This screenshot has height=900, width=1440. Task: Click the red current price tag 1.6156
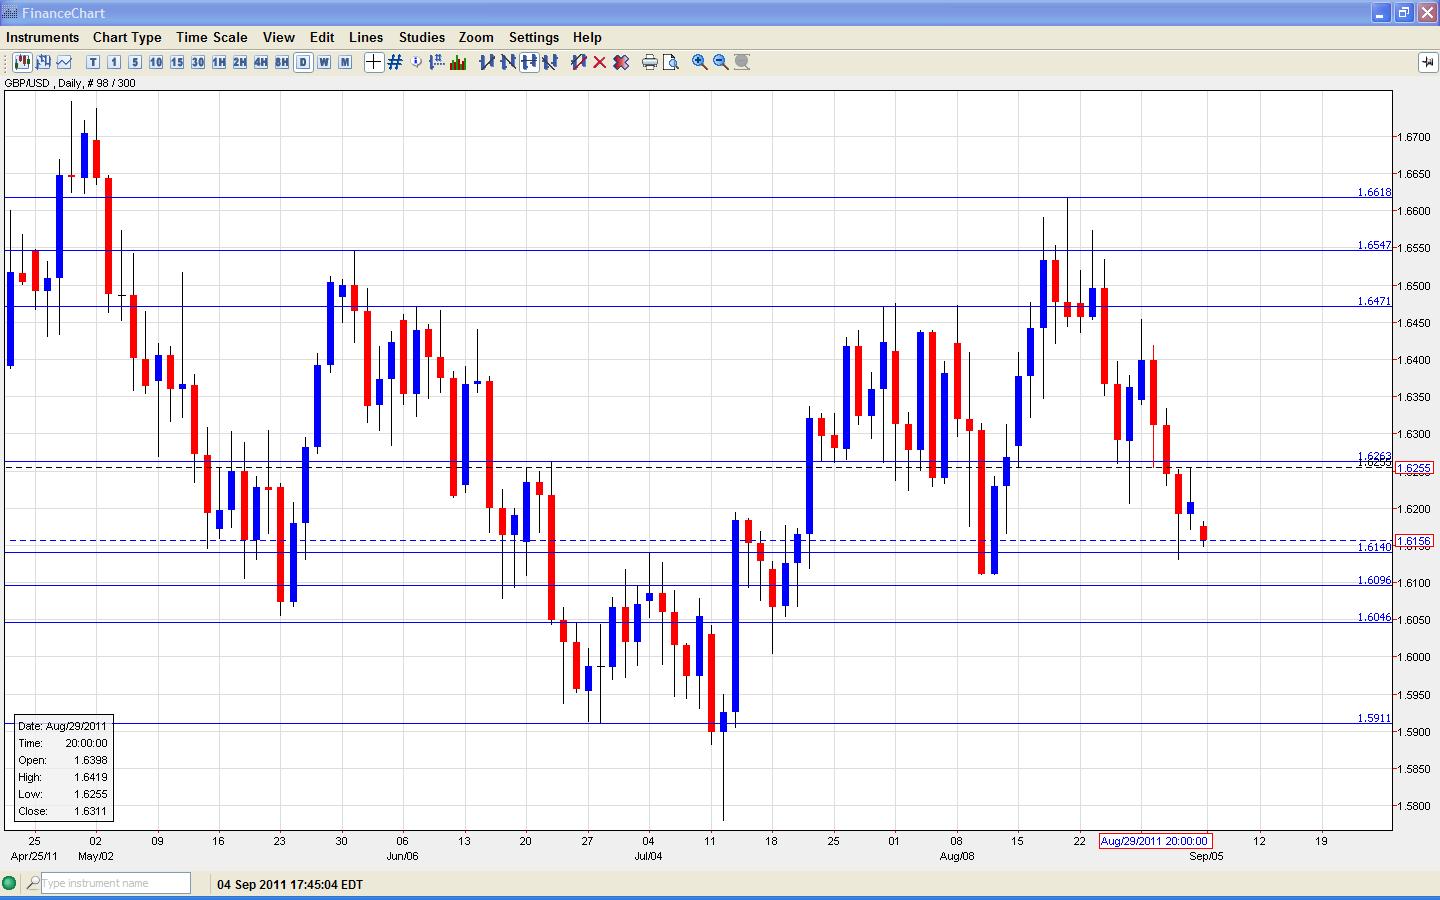pyautogui.click(x=1414, y=541)
